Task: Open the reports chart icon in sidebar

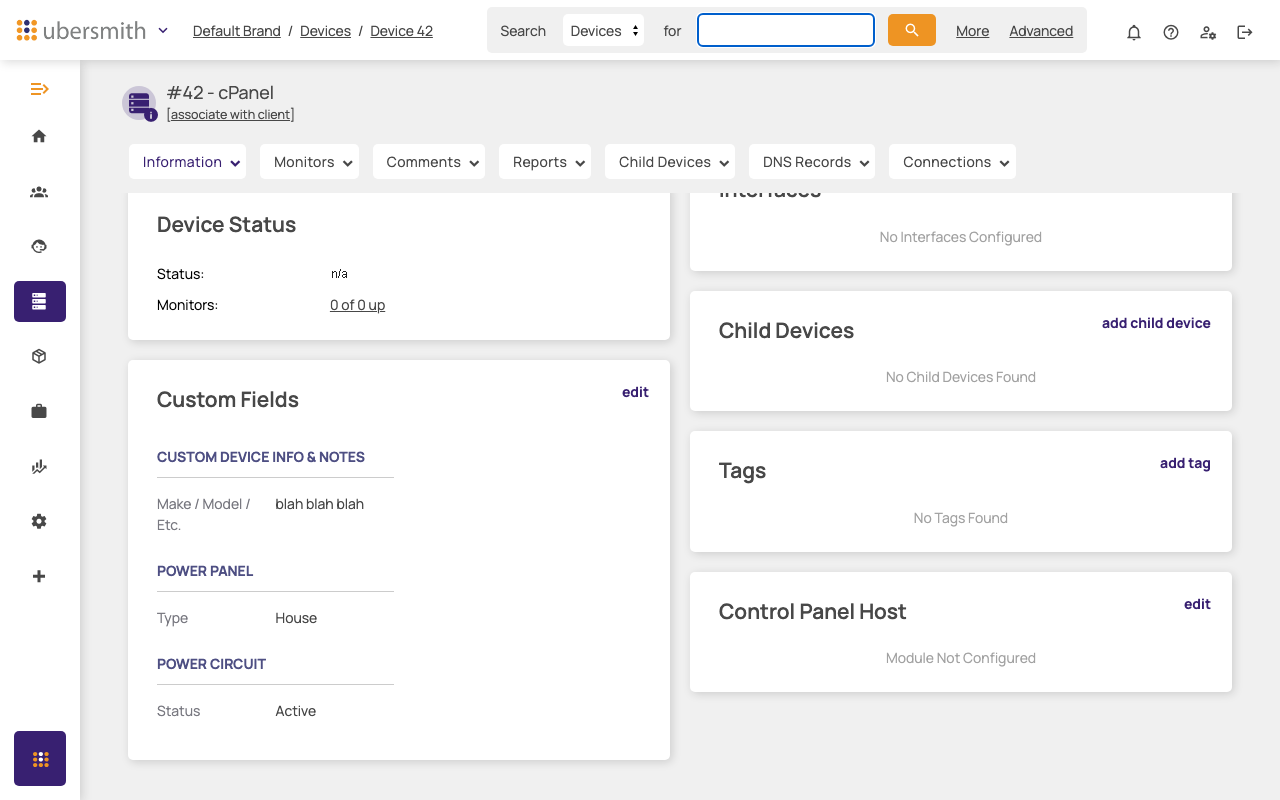Action: tap(39, 466)
